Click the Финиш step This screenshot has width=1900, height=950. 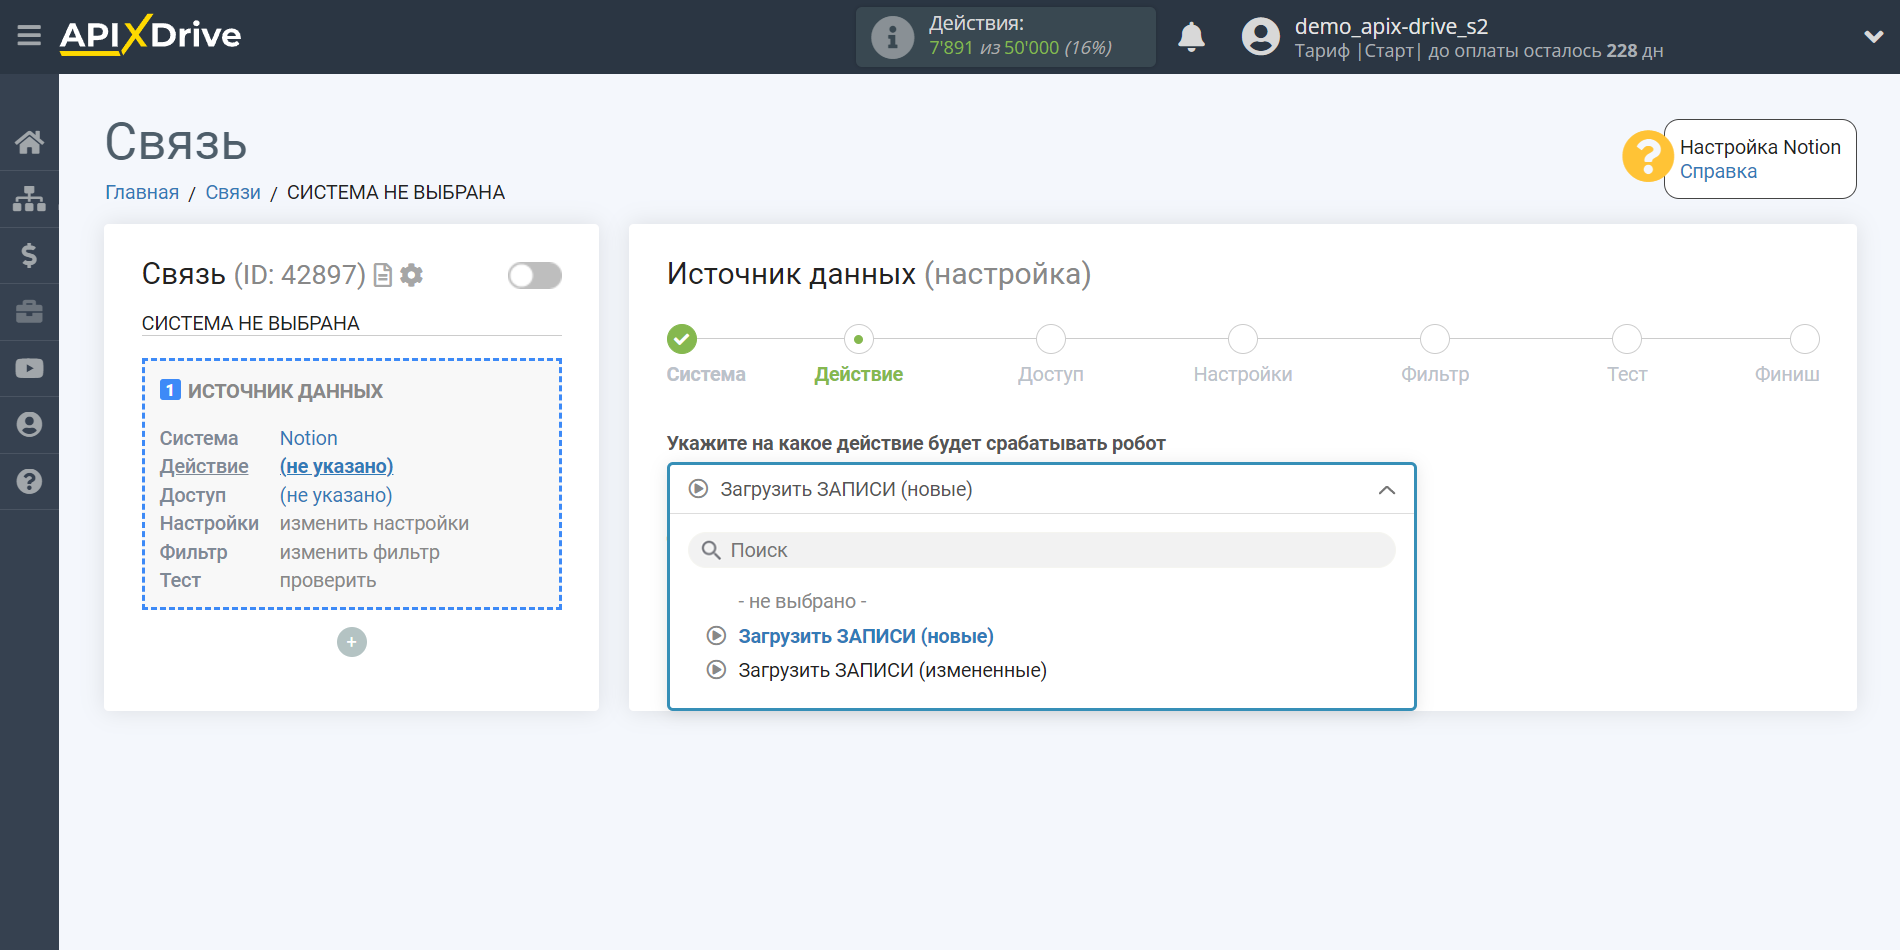tap(1804, 339)
